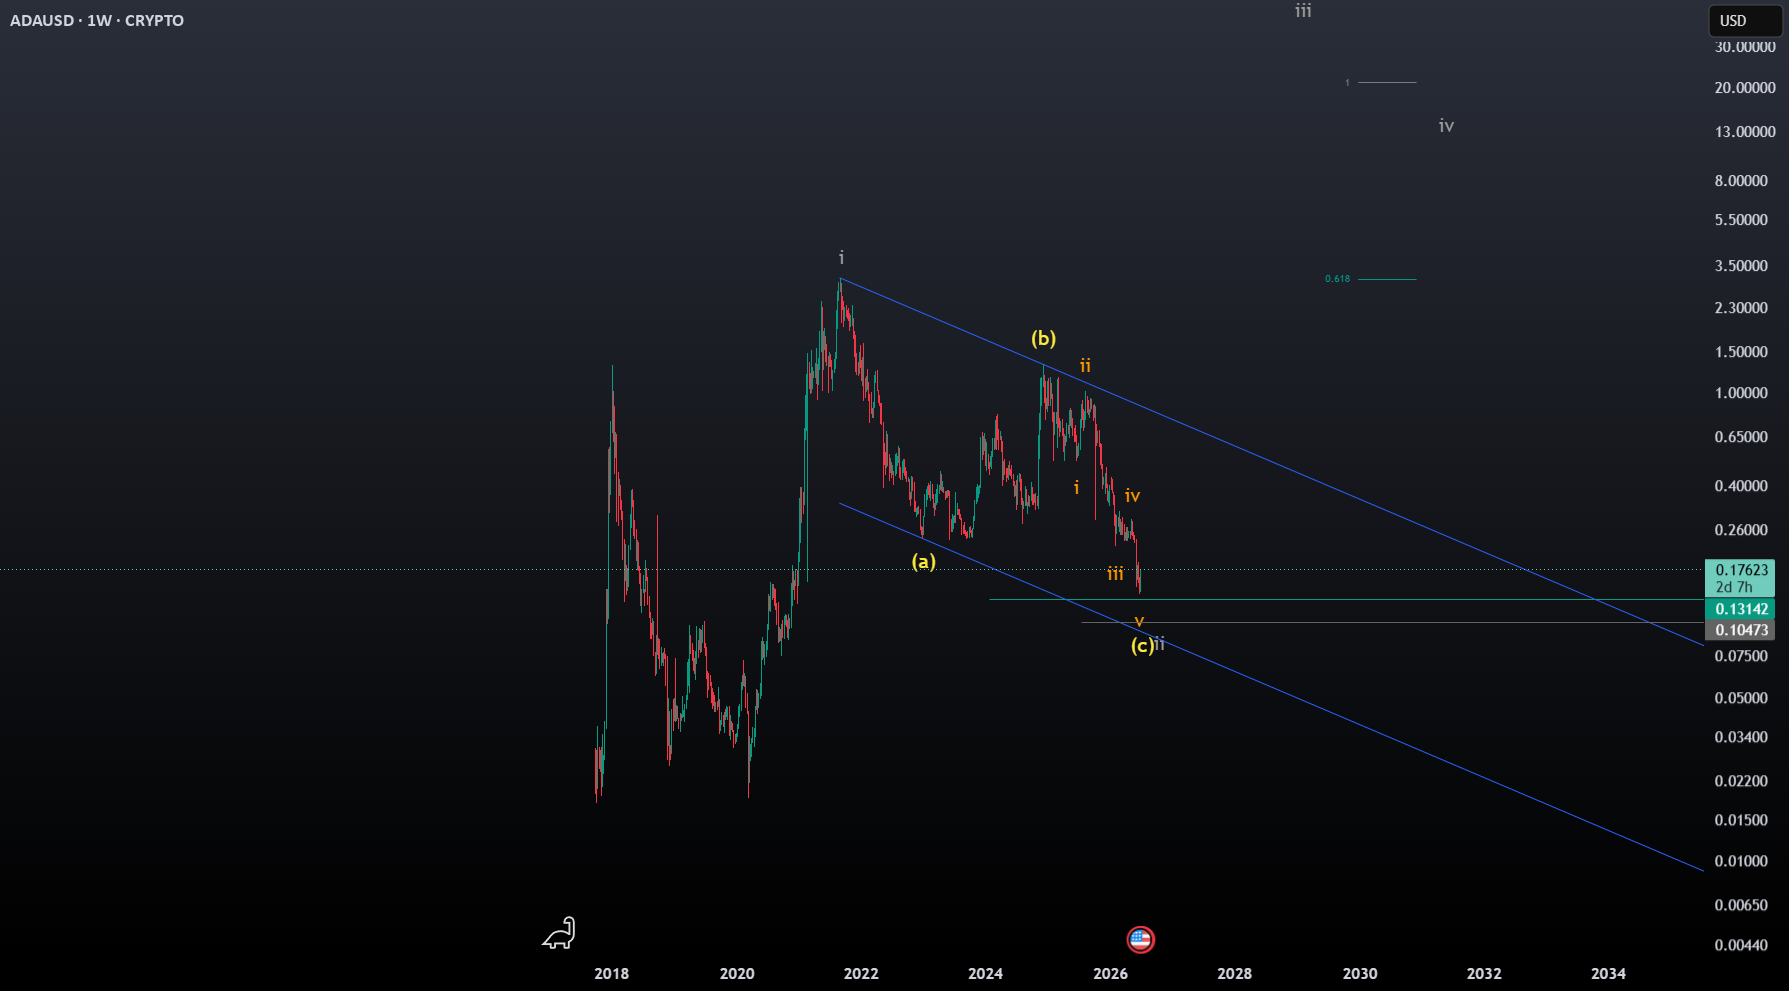Click the ADAUSD · 1W · CRYPTO symbol title
The height and width of the screenshot is (991, 1789).
(x=97, y=20)
